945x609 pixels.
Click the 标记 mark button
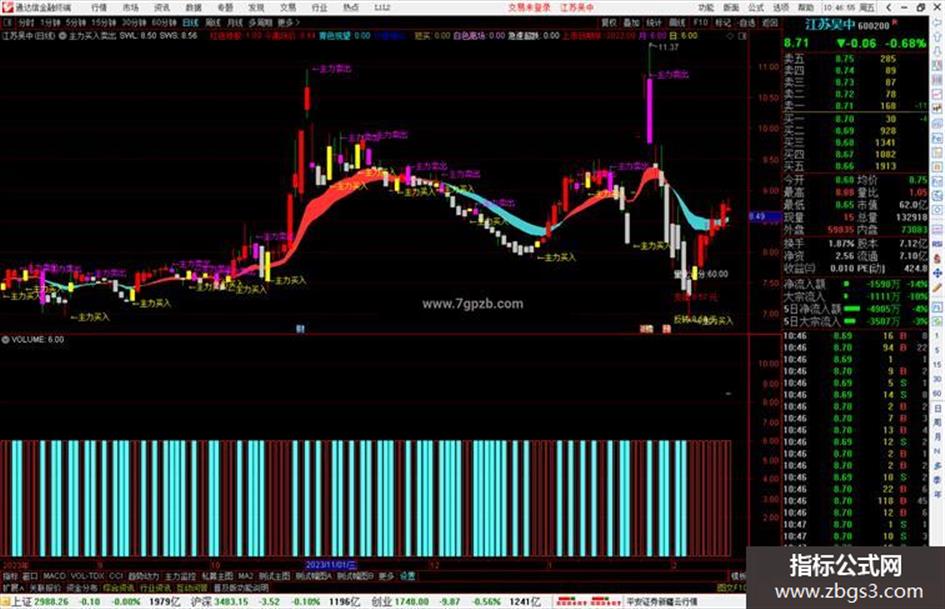click(723, 22)
